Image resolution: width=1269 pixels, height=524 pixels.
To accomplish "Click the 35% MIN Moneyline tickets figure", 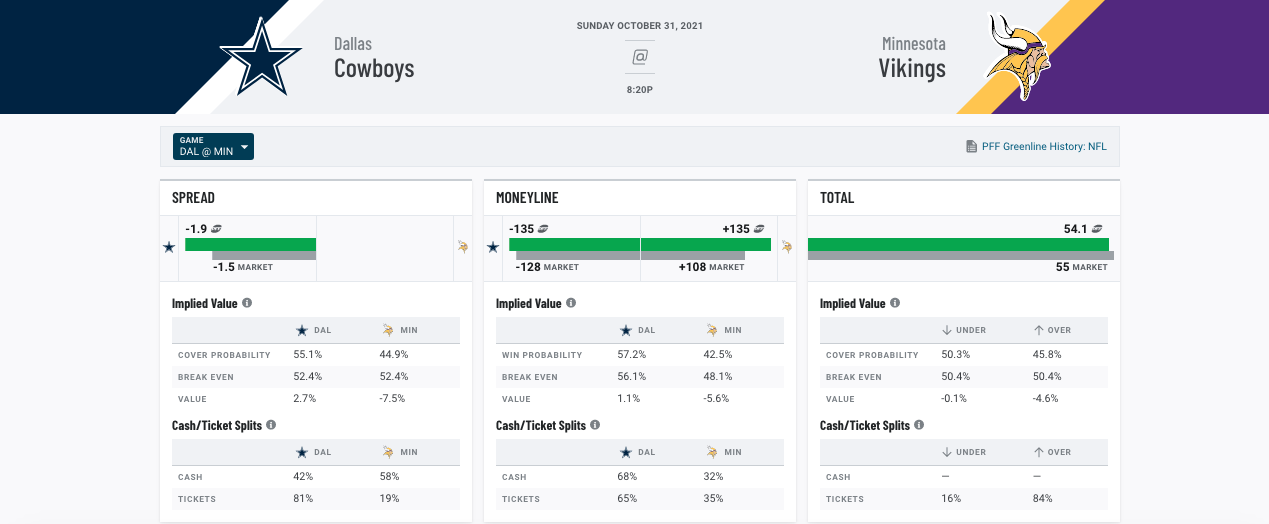I will click(x=715, y=498).
